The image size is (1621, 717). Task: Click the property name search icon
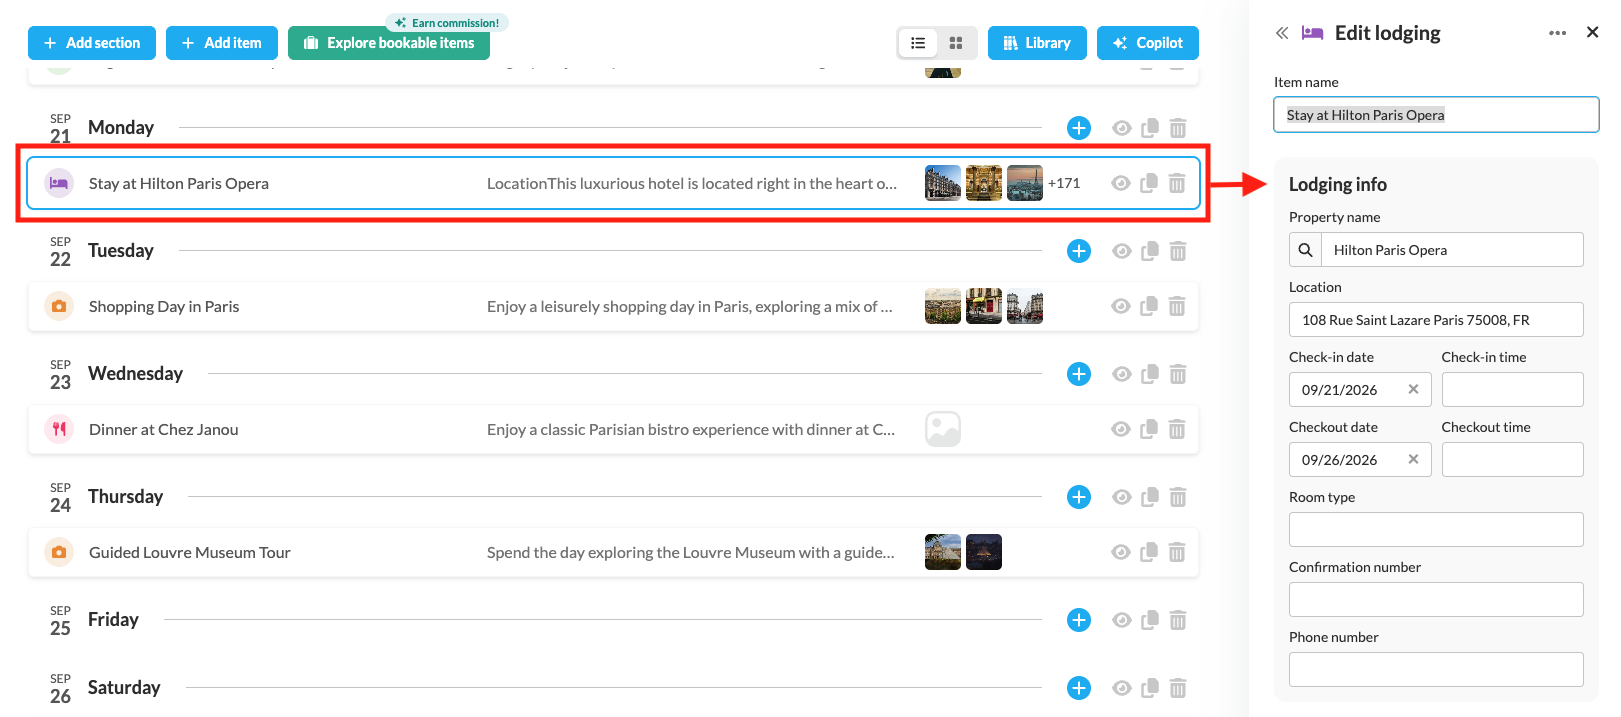[1305, 250]
